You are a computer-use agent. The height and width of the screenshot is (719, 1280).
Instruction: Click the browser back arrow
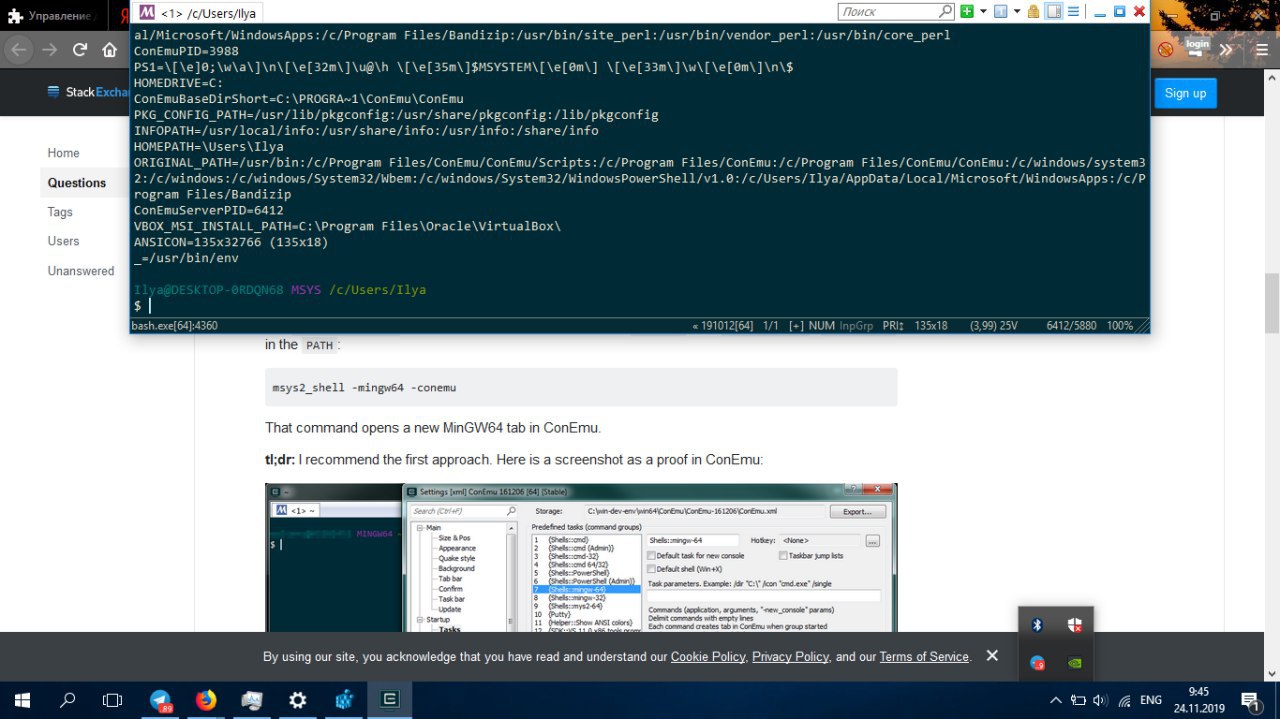[x=20, y=49]
